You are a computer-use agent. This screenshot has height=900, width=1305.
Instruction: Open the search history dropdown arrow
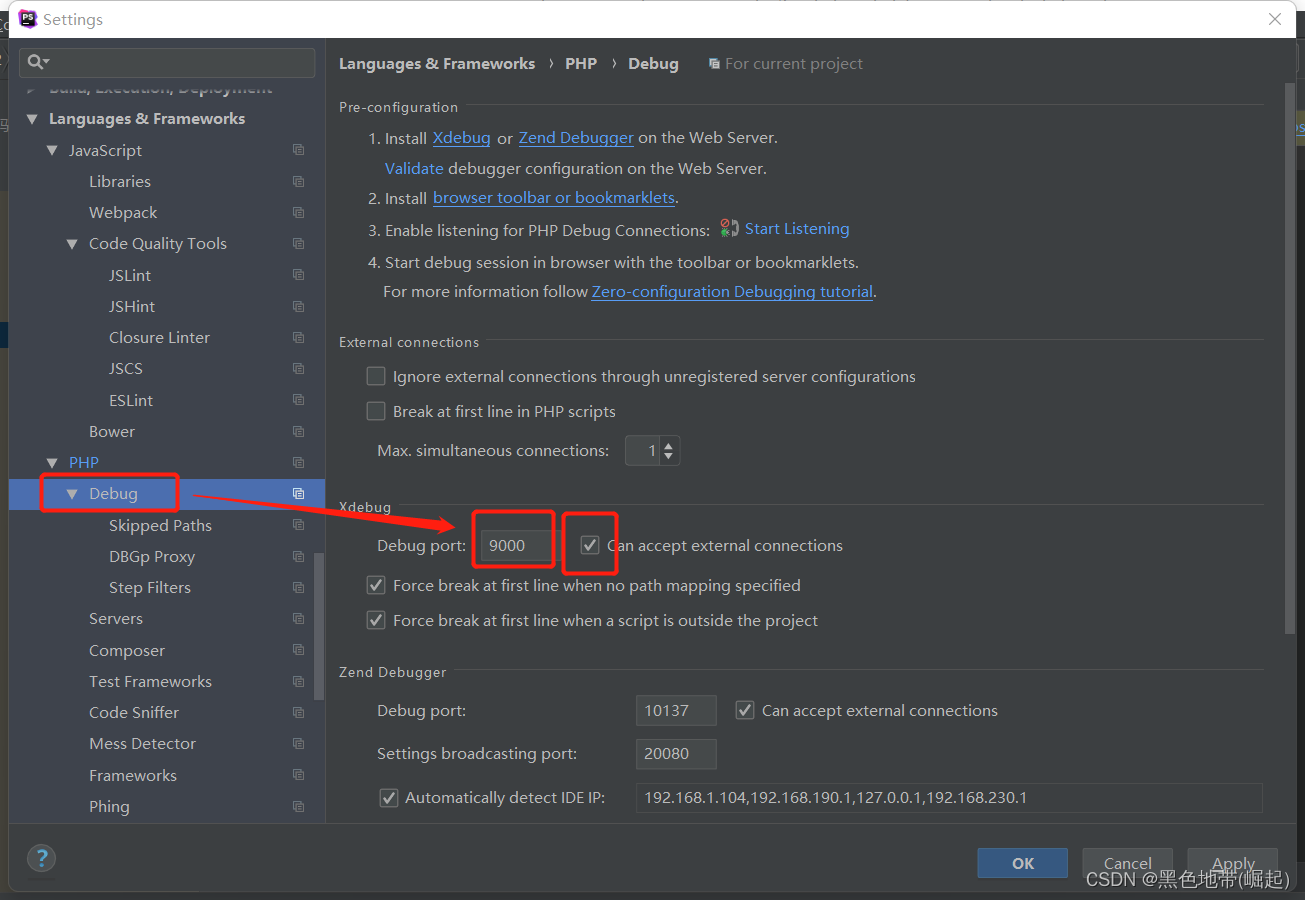click(x=46, y=63)
